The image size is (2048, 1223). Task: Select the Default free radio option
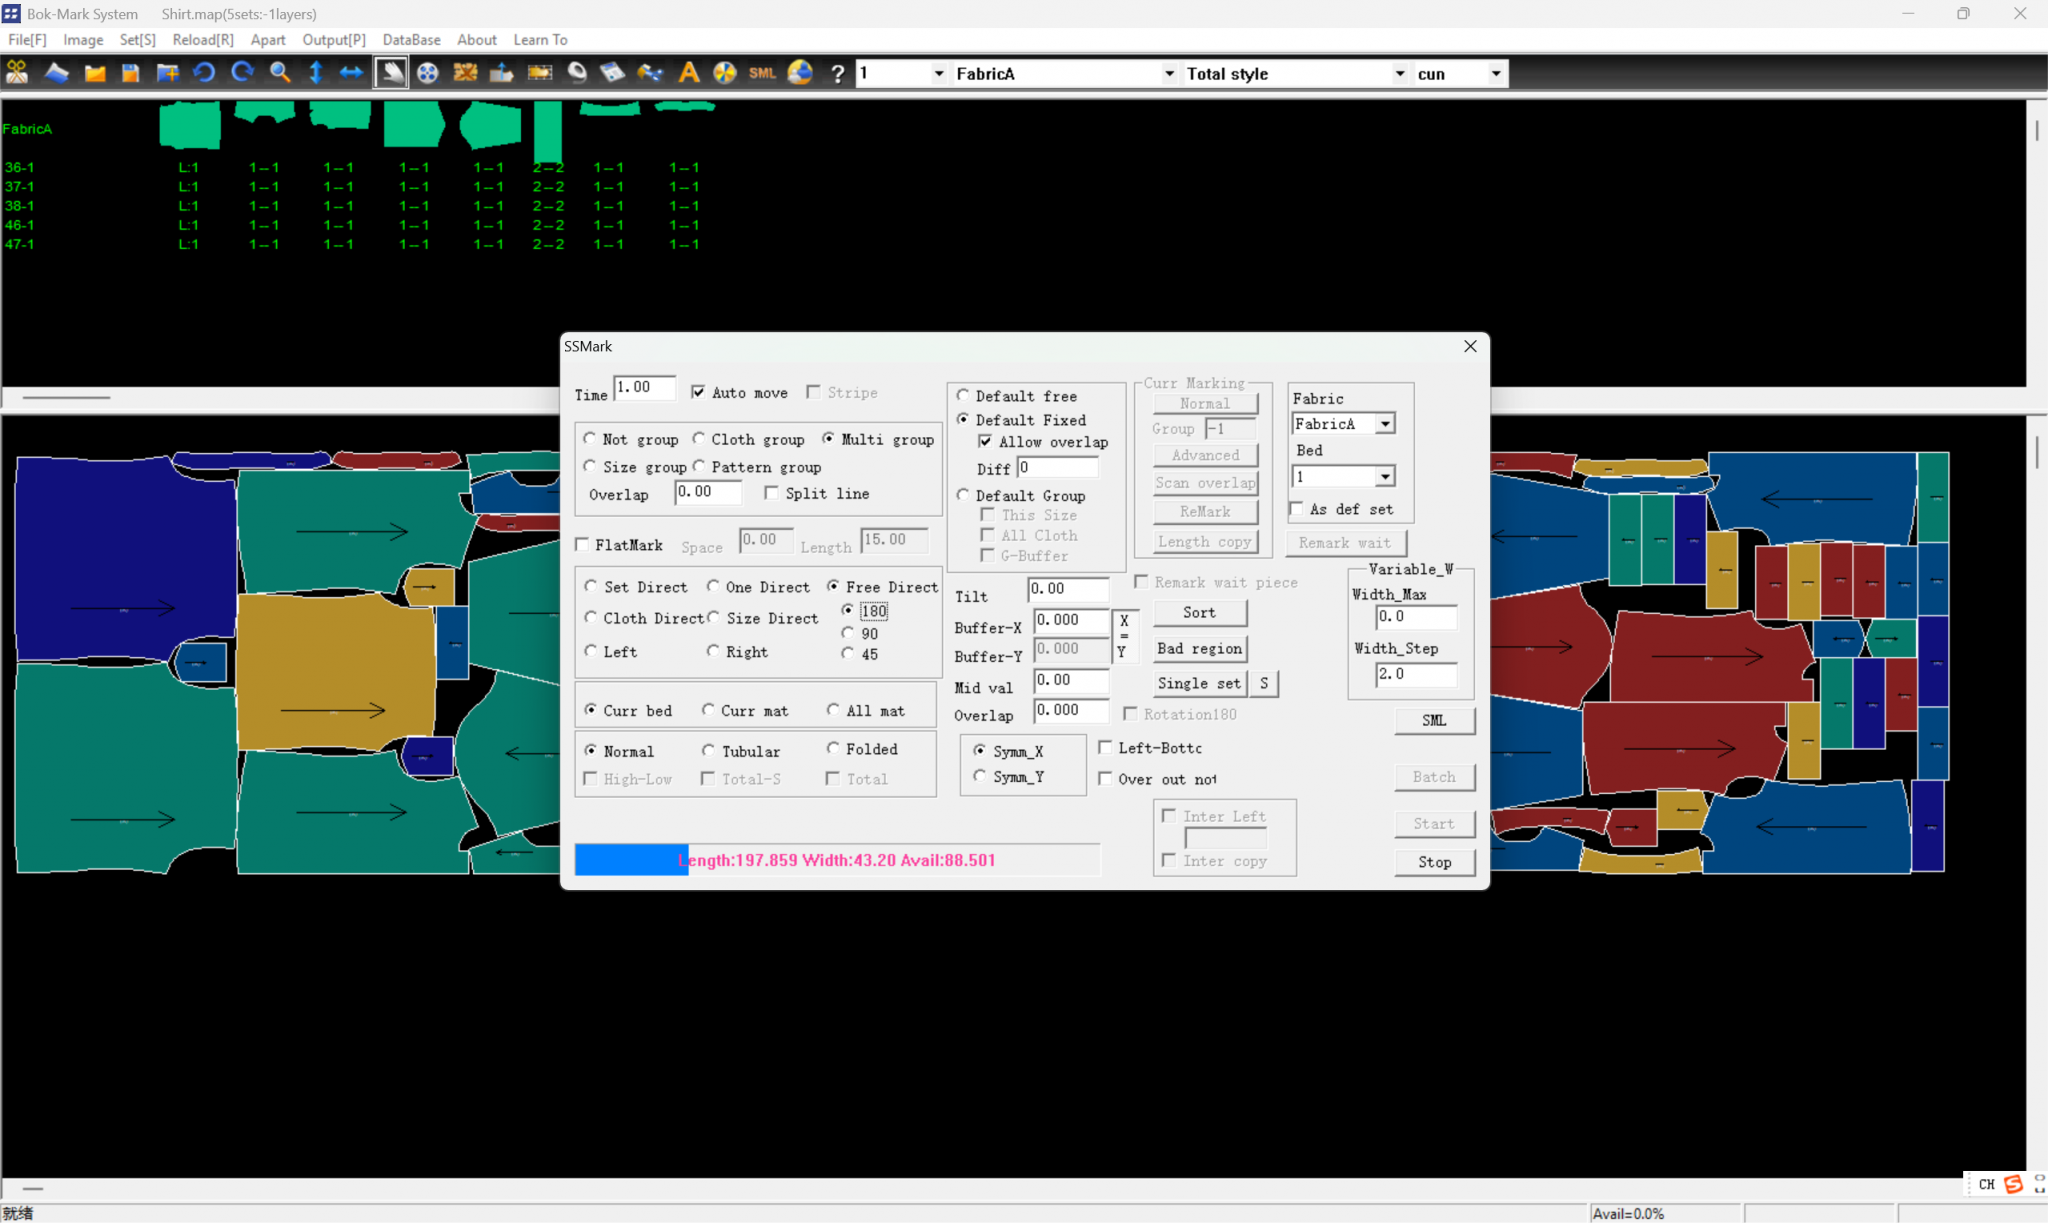[x=963, y=396]
